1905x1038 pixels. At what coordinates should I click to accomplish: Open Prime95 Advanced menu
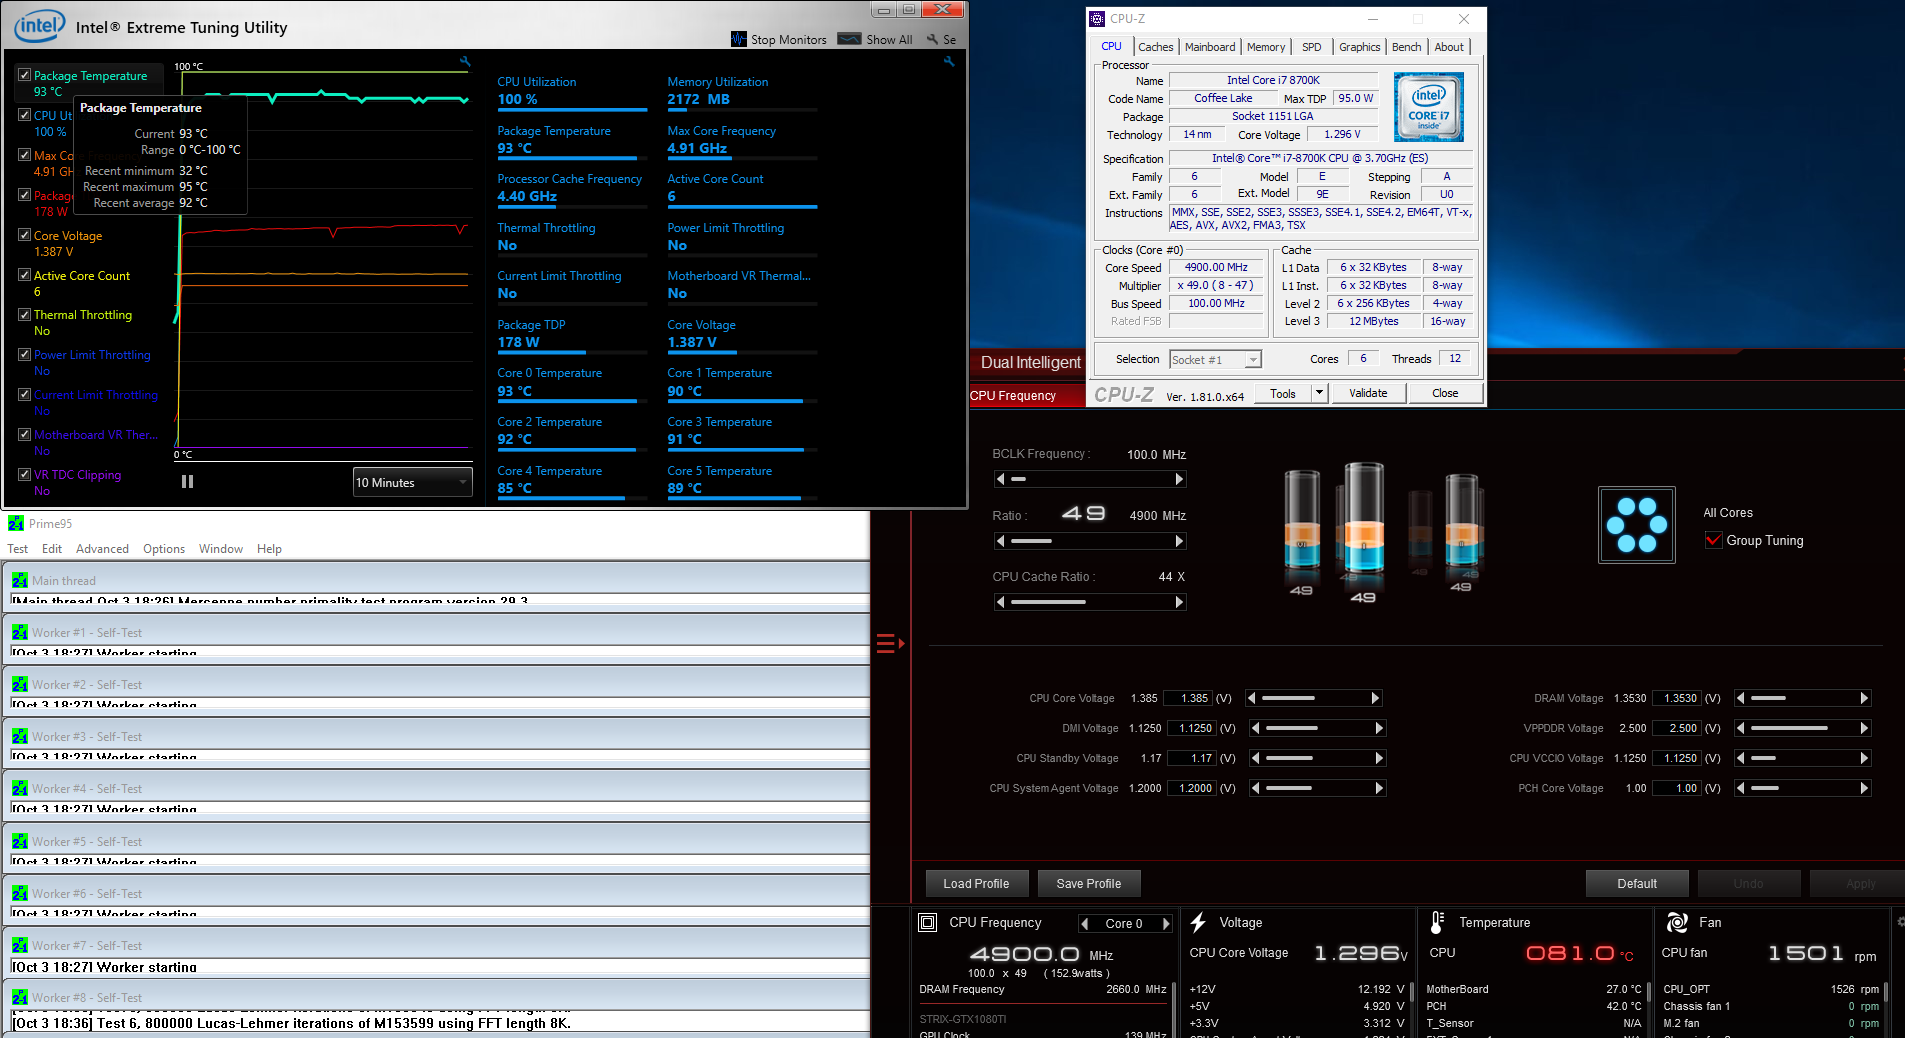pos(102,549)
